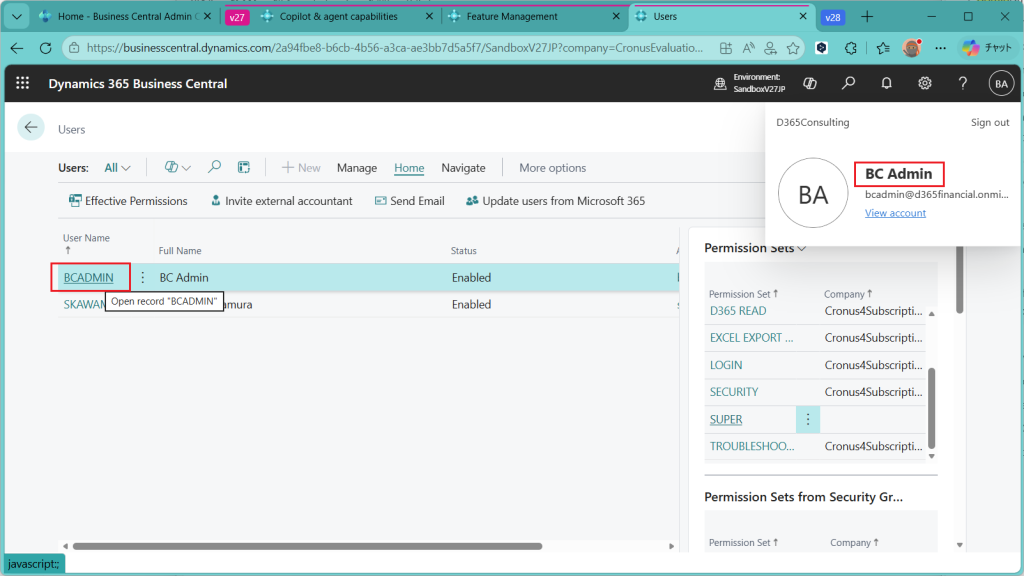
Task: Open the app launcher waffle menu
Action: point(22,84)
